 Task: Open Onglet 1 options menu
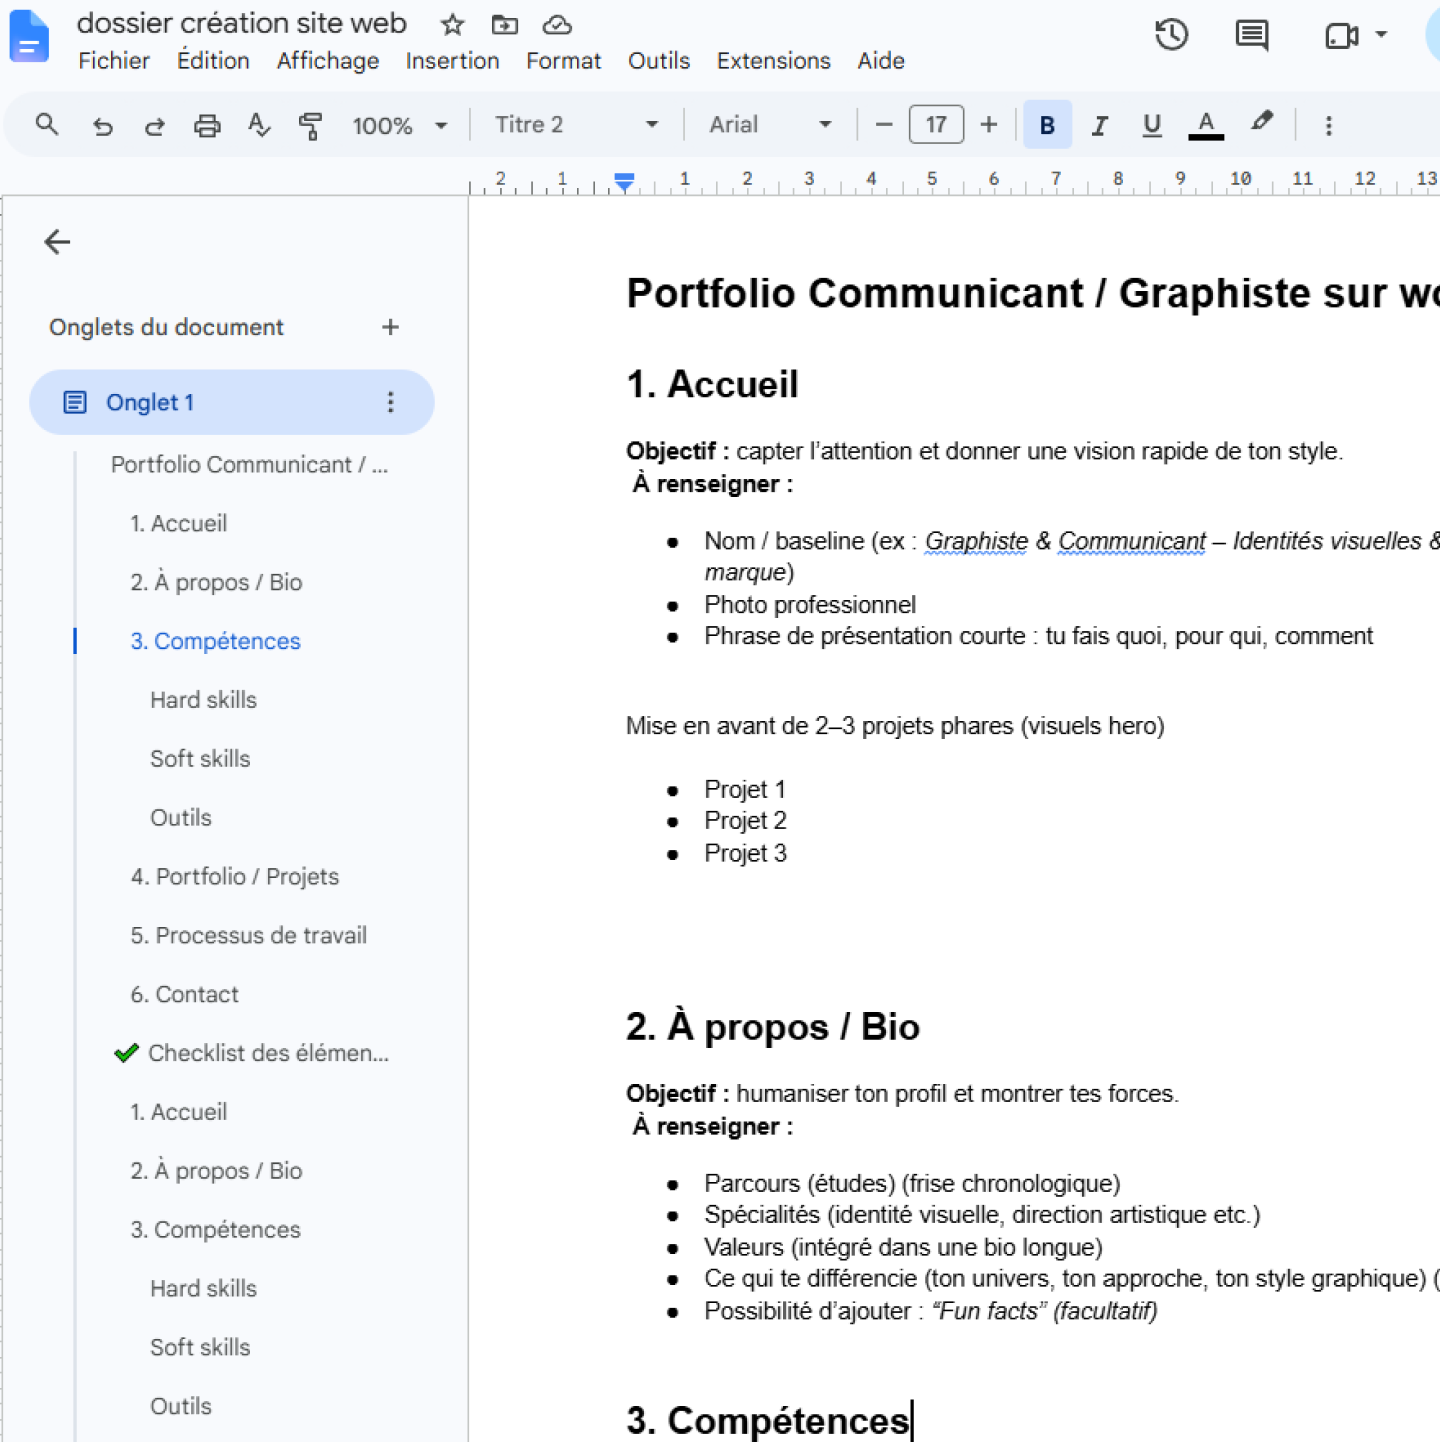(390, 402)
